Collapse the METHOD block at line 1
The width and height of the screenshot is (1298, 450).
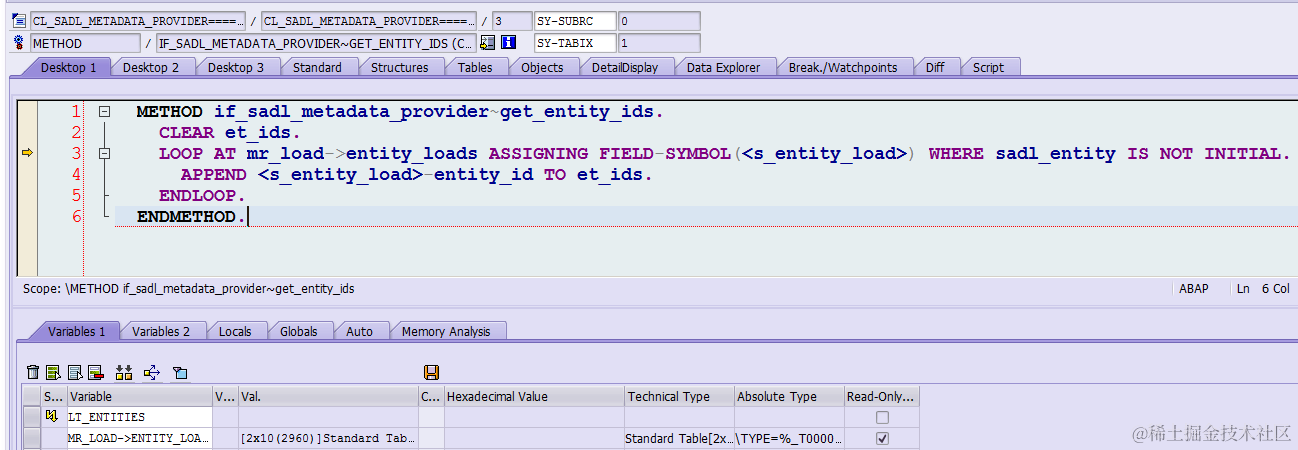click(105, 112)
